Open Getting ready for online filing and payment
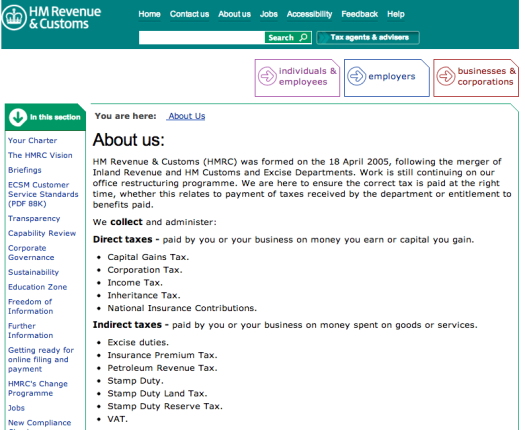Image resolution: width=525 pixels, height=430 pixels. [x=41, y=359]
